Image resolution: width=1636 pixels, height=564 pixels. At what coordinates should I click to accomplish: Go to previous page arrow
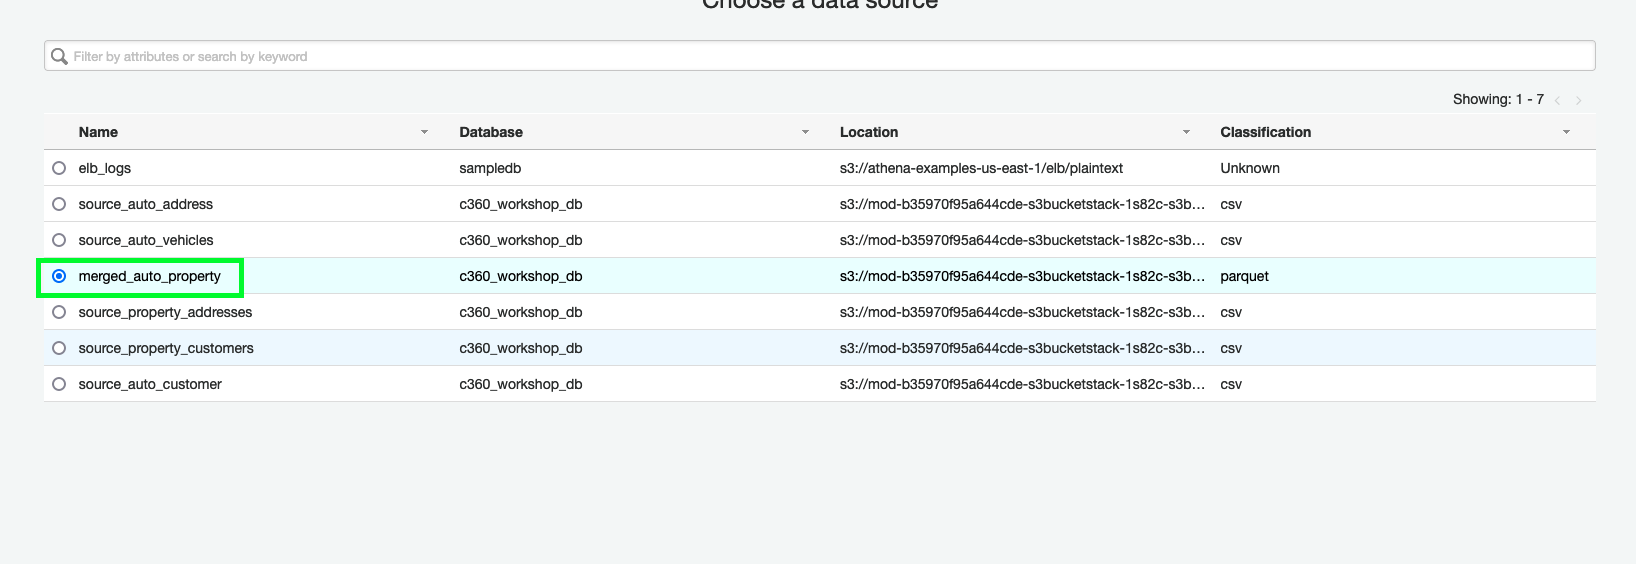point(1557,100)
